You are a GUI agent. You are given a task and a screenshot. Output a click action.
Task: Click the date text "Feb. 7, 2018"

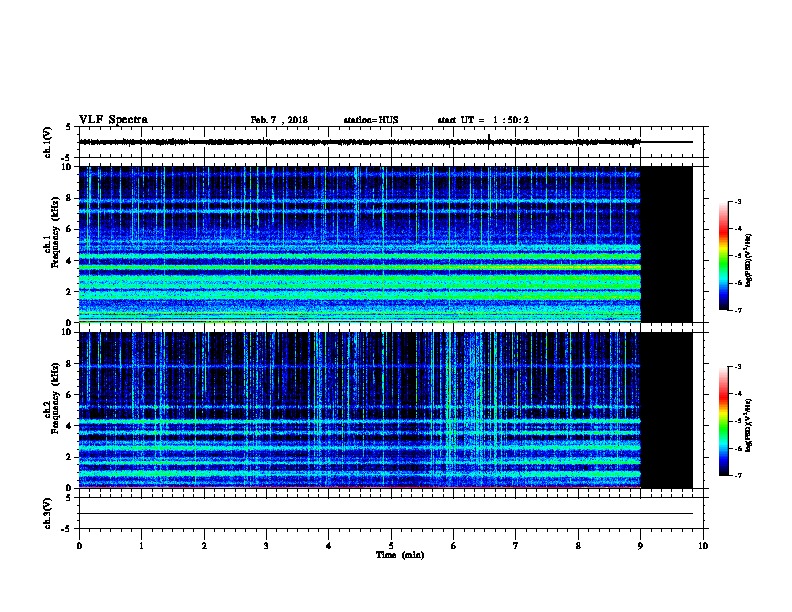[279, 120]
